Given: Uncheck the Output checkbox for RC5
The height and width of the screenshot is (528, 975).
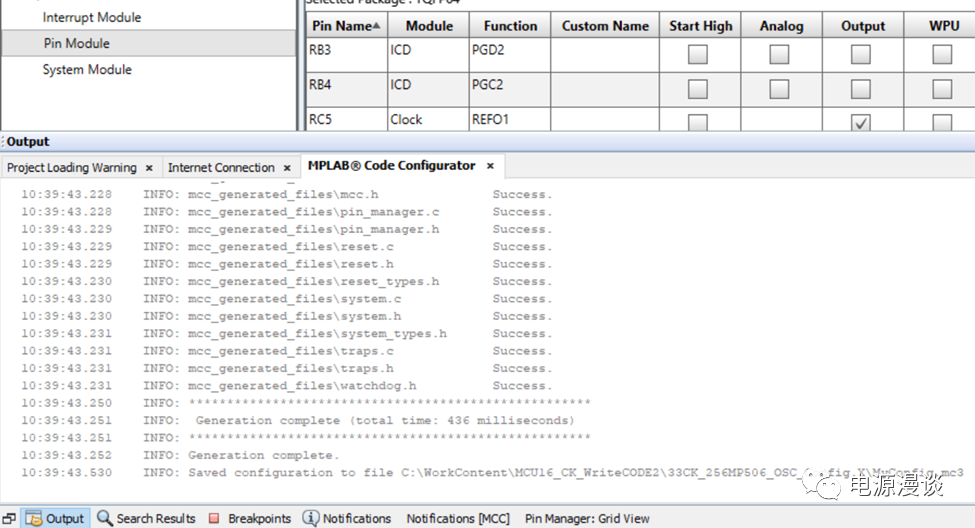Looking at the screenshot, I should [x=860, y=123].
